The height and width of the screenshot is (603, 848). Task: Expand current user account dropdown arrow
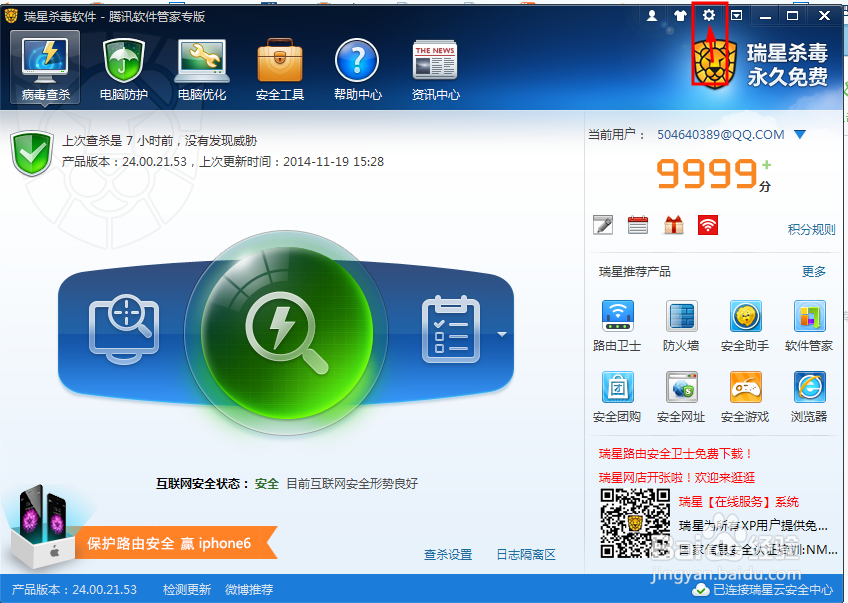799,134
